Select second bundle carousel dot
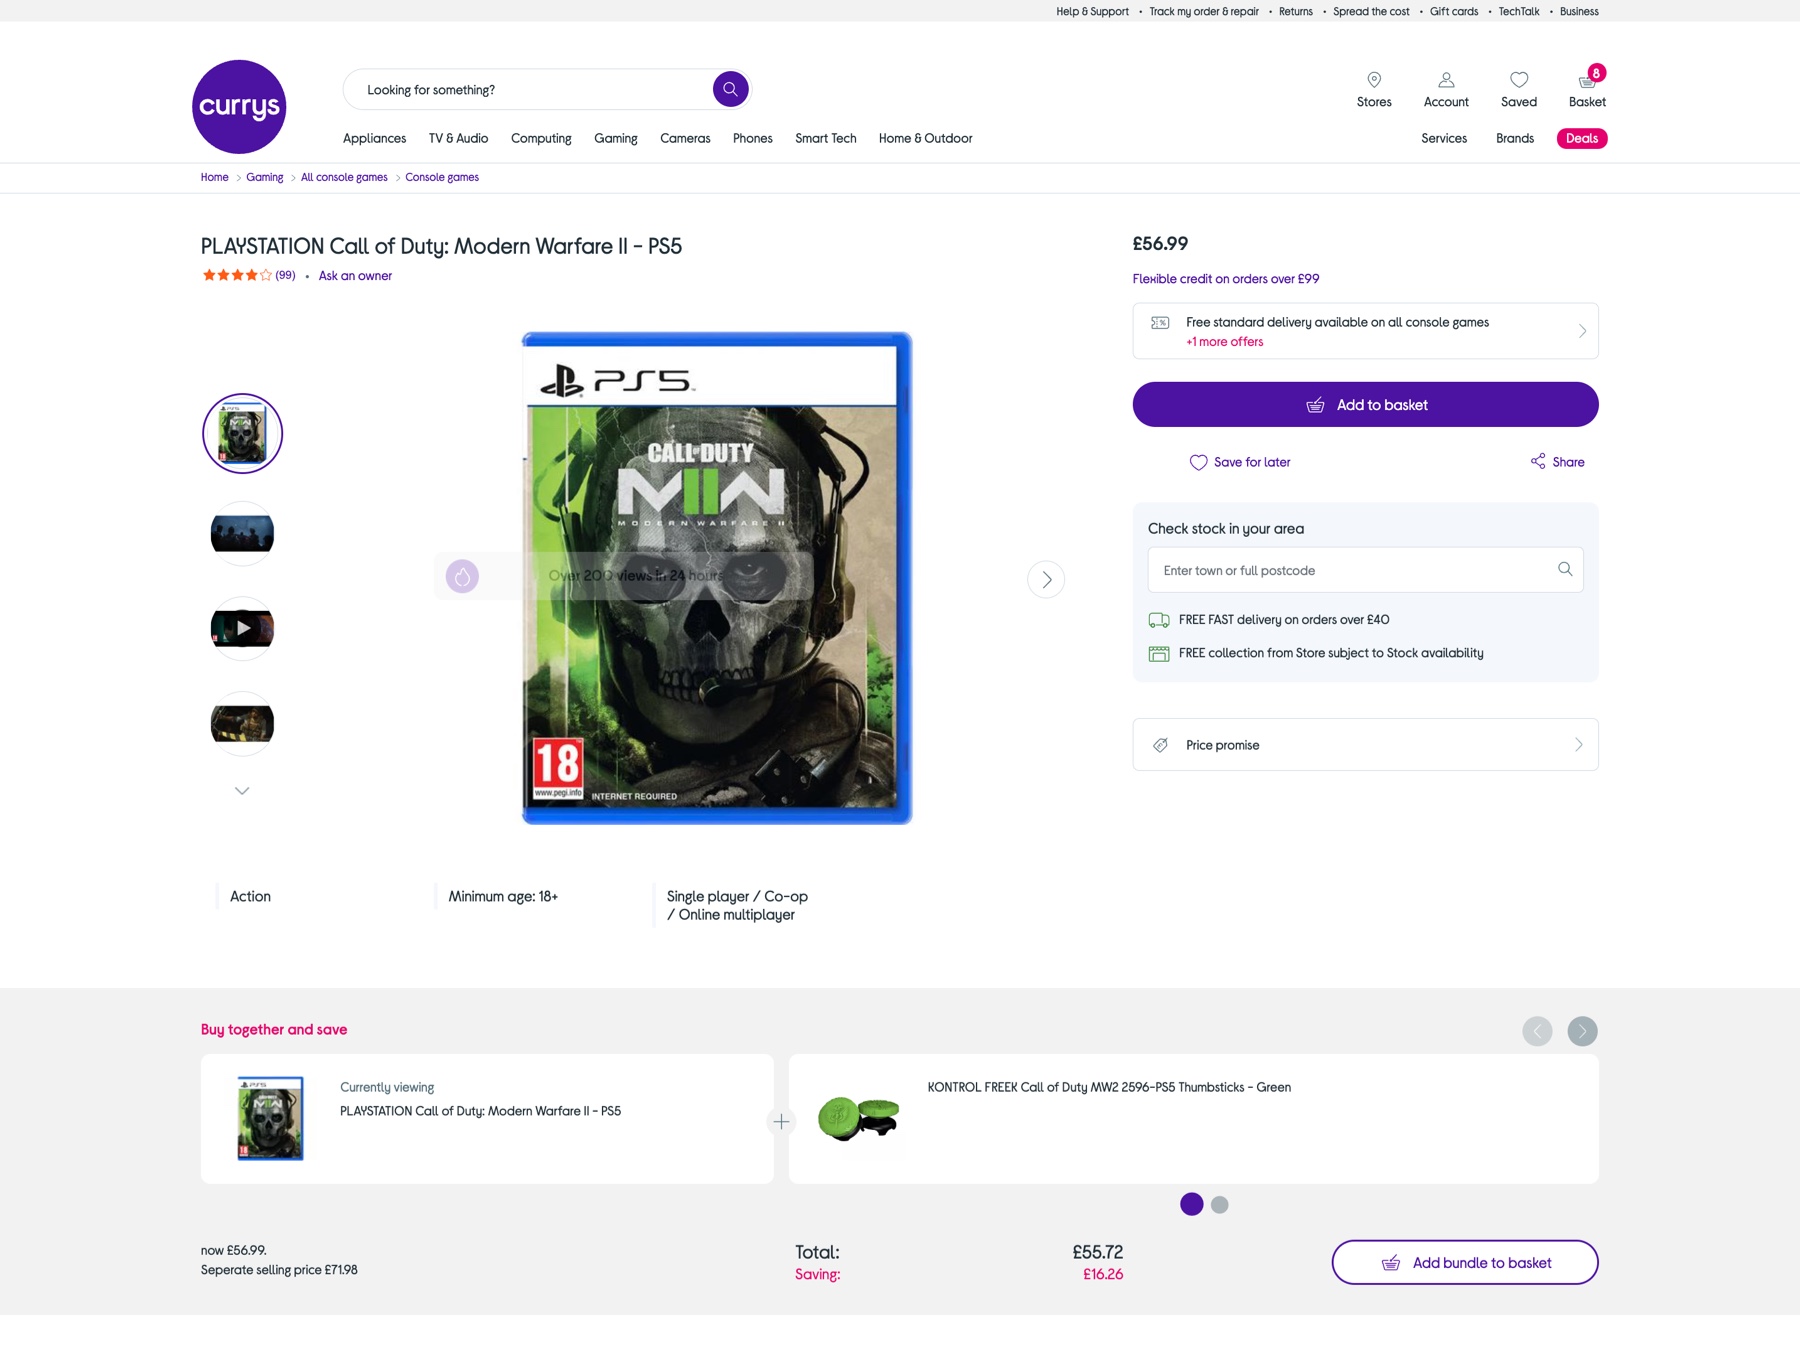The width and height of the screenshot is (1800, 1350). tap(1219, 1205)
